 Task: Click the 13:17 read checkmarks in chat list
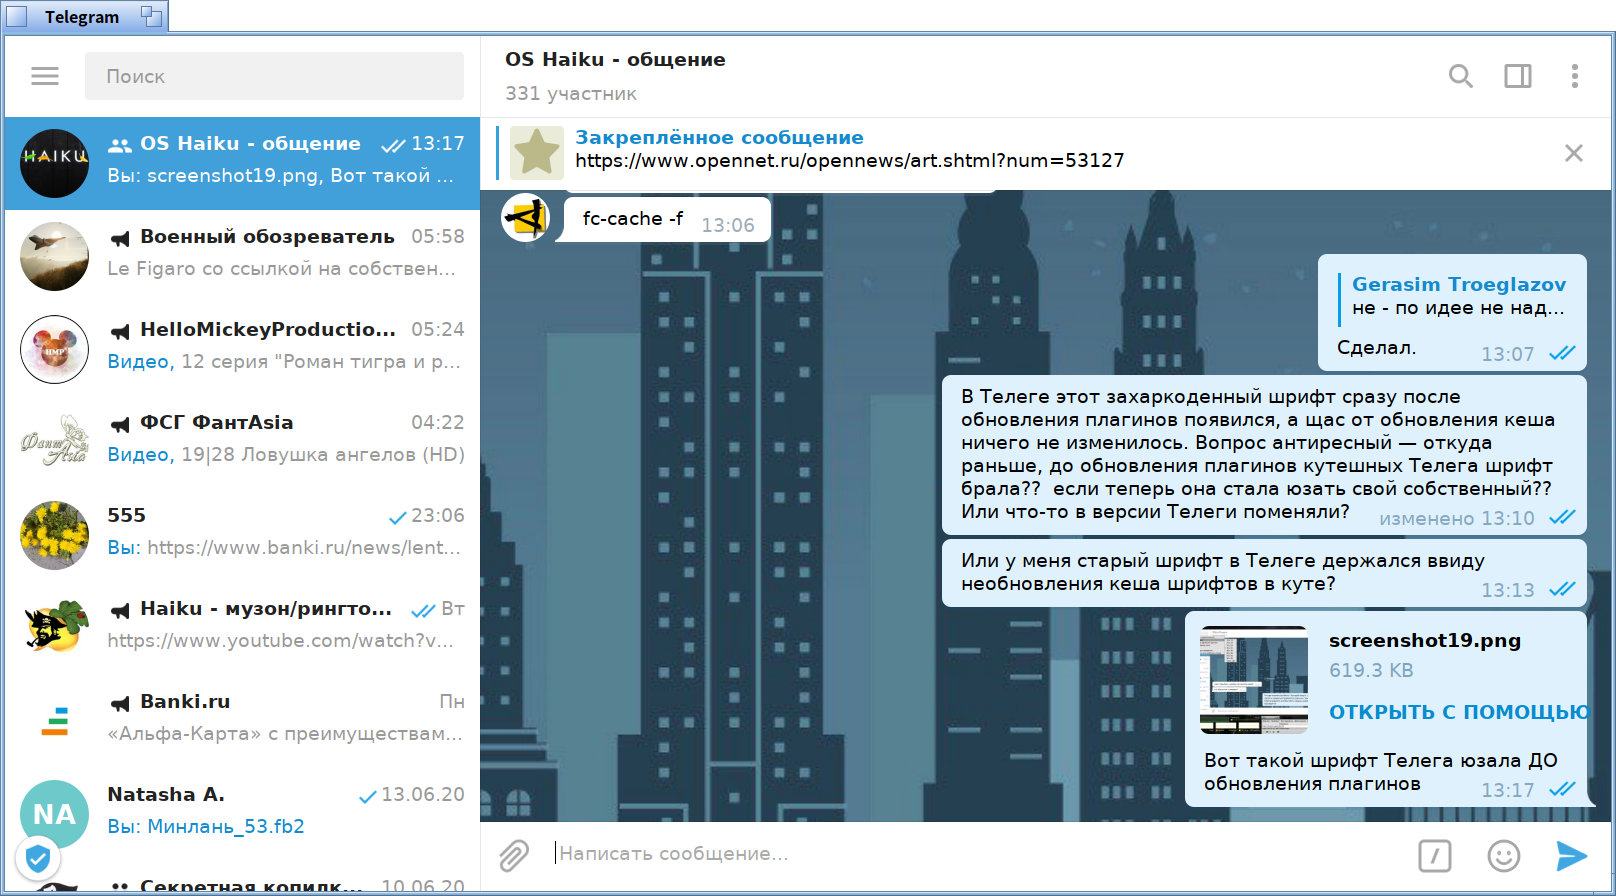393,145
